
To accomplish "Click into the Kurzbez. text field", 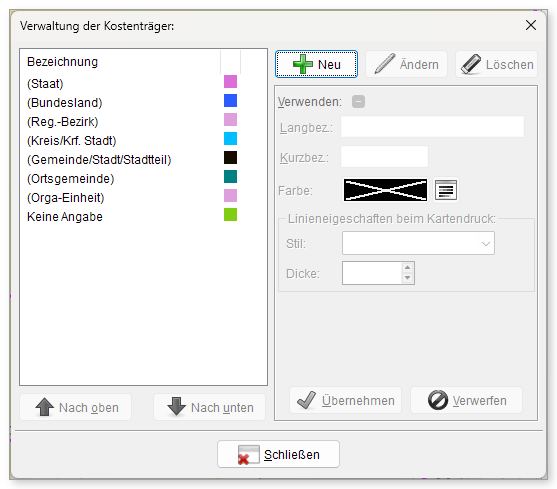I will pos(384,157).
